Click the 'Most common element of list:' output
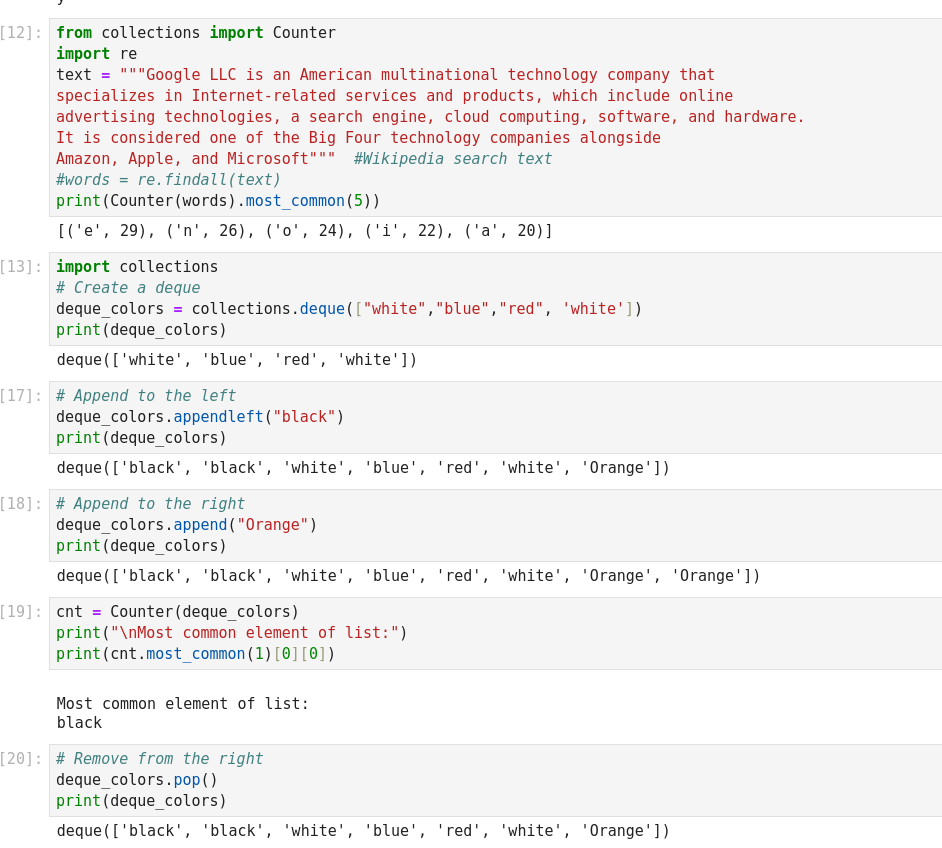The height and width of the screenshot is (848, 942). coord(183,704)
